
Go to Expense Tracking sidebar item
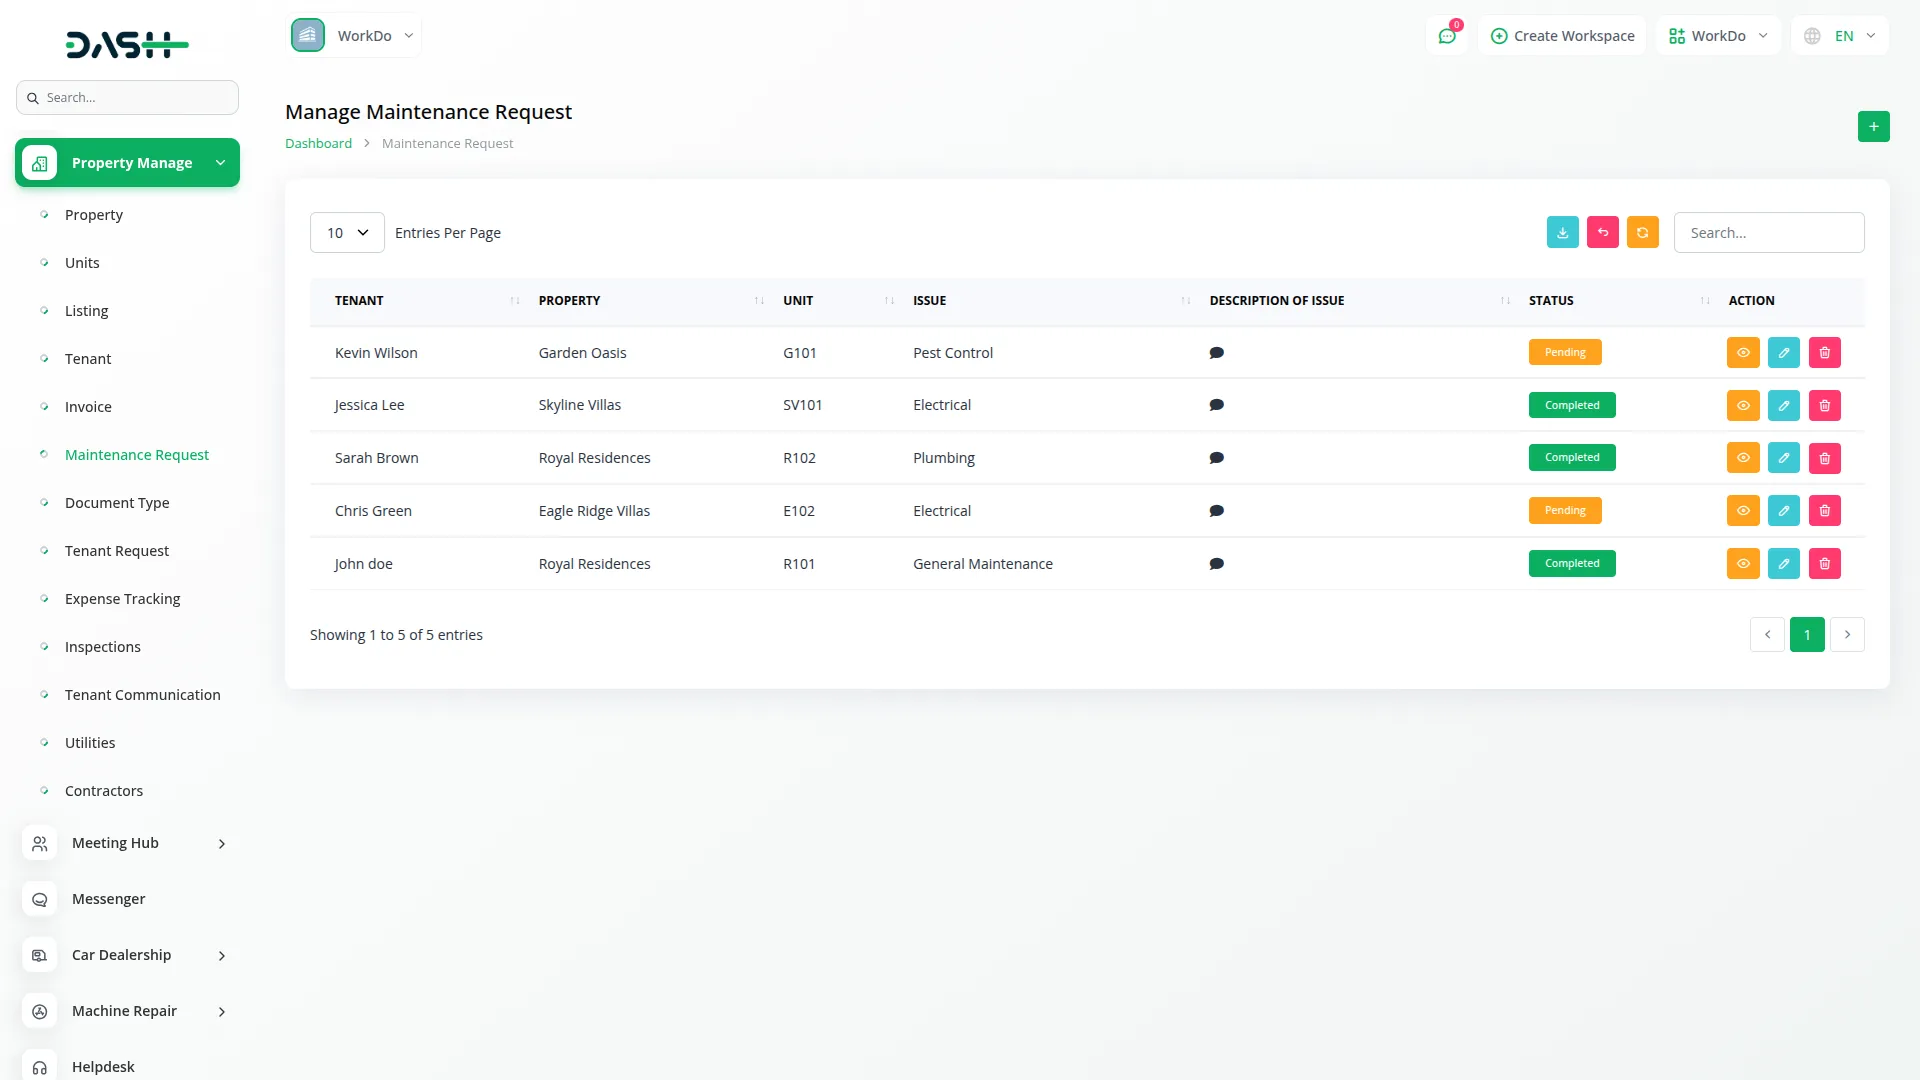pyautogui.click(x=122, y=599)
